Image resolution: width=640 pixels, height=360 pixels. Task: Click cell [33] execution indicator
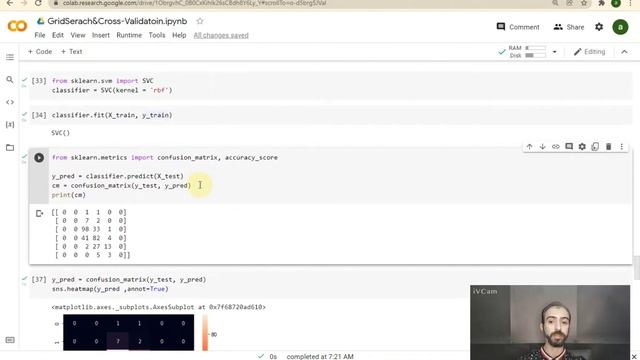[39, 81]
